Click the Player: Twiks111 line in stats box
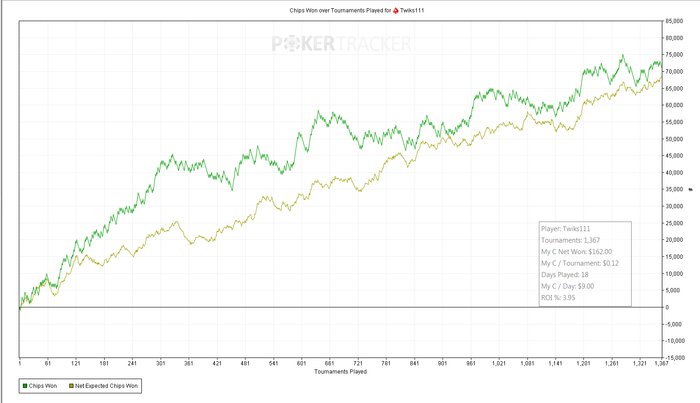 click(566, 229)
